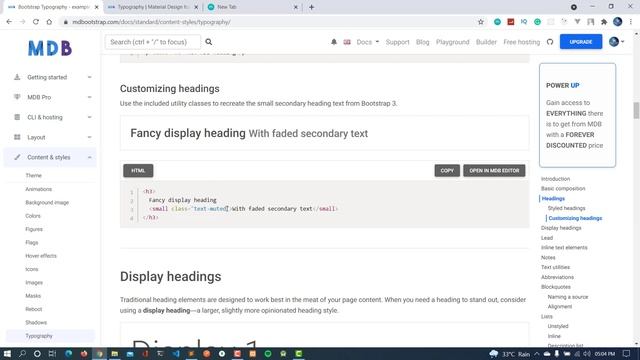Click the Content & styles pencil icon
The height and width of the screenshot is (360, 640).
(x=17, y=157)
